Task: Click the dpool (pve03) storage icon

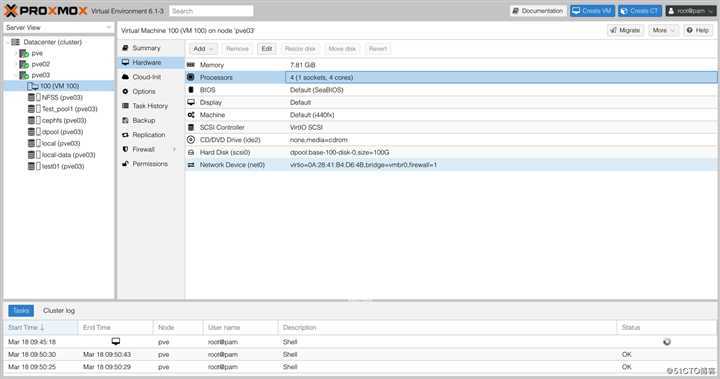Action: tap(34, 132)
